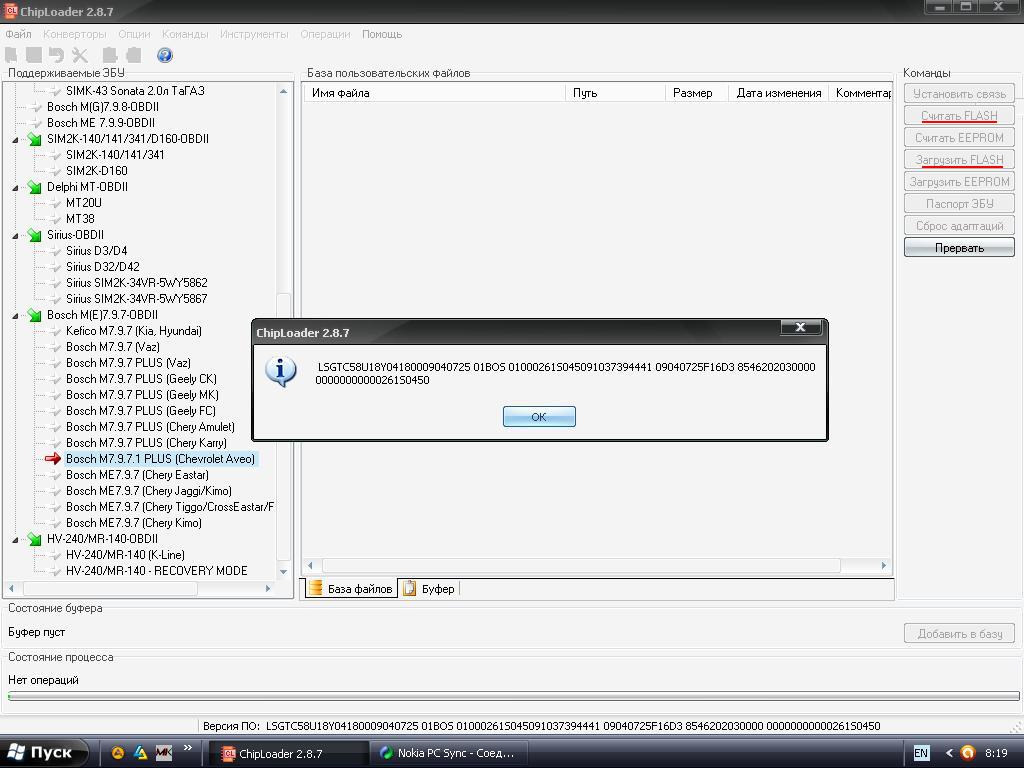
Task: Switch to Nokia PC Sync in the taskbar
Action: (x=449, y=753)
